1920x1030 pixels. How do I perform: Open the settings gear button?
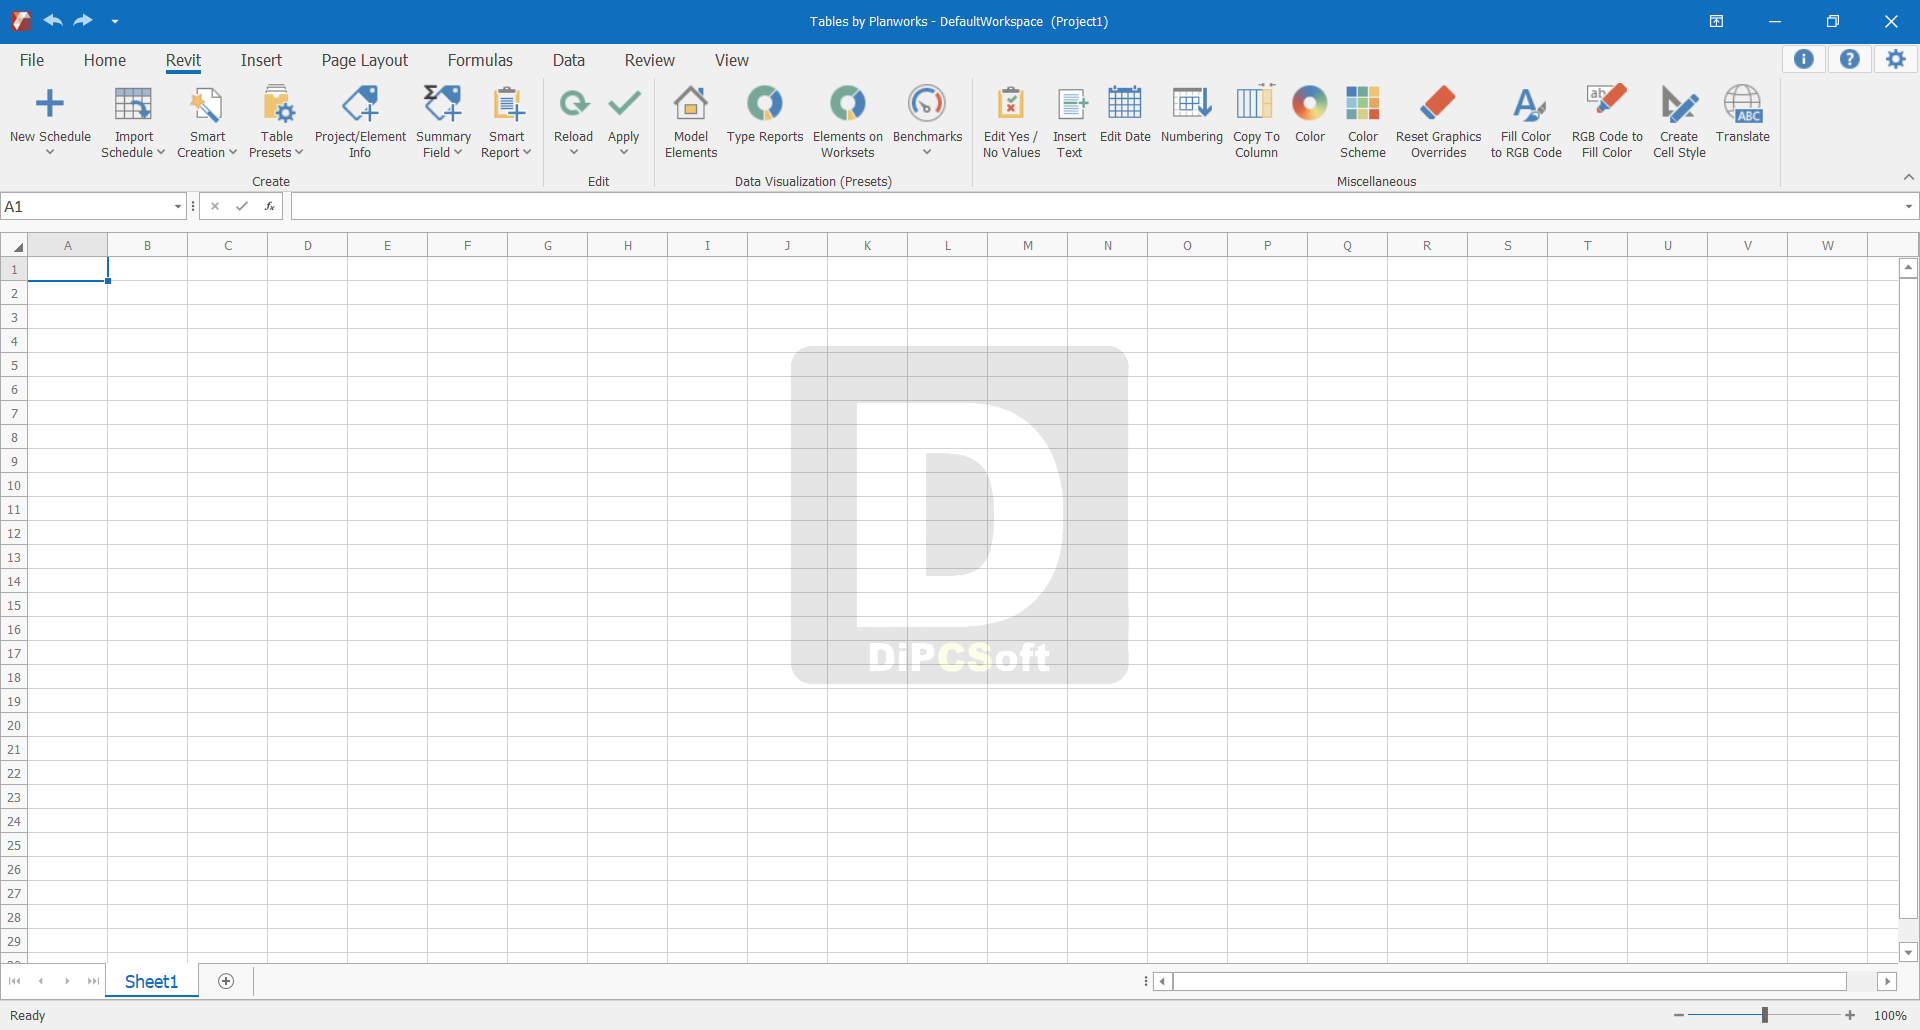(x=1896, y=59)
